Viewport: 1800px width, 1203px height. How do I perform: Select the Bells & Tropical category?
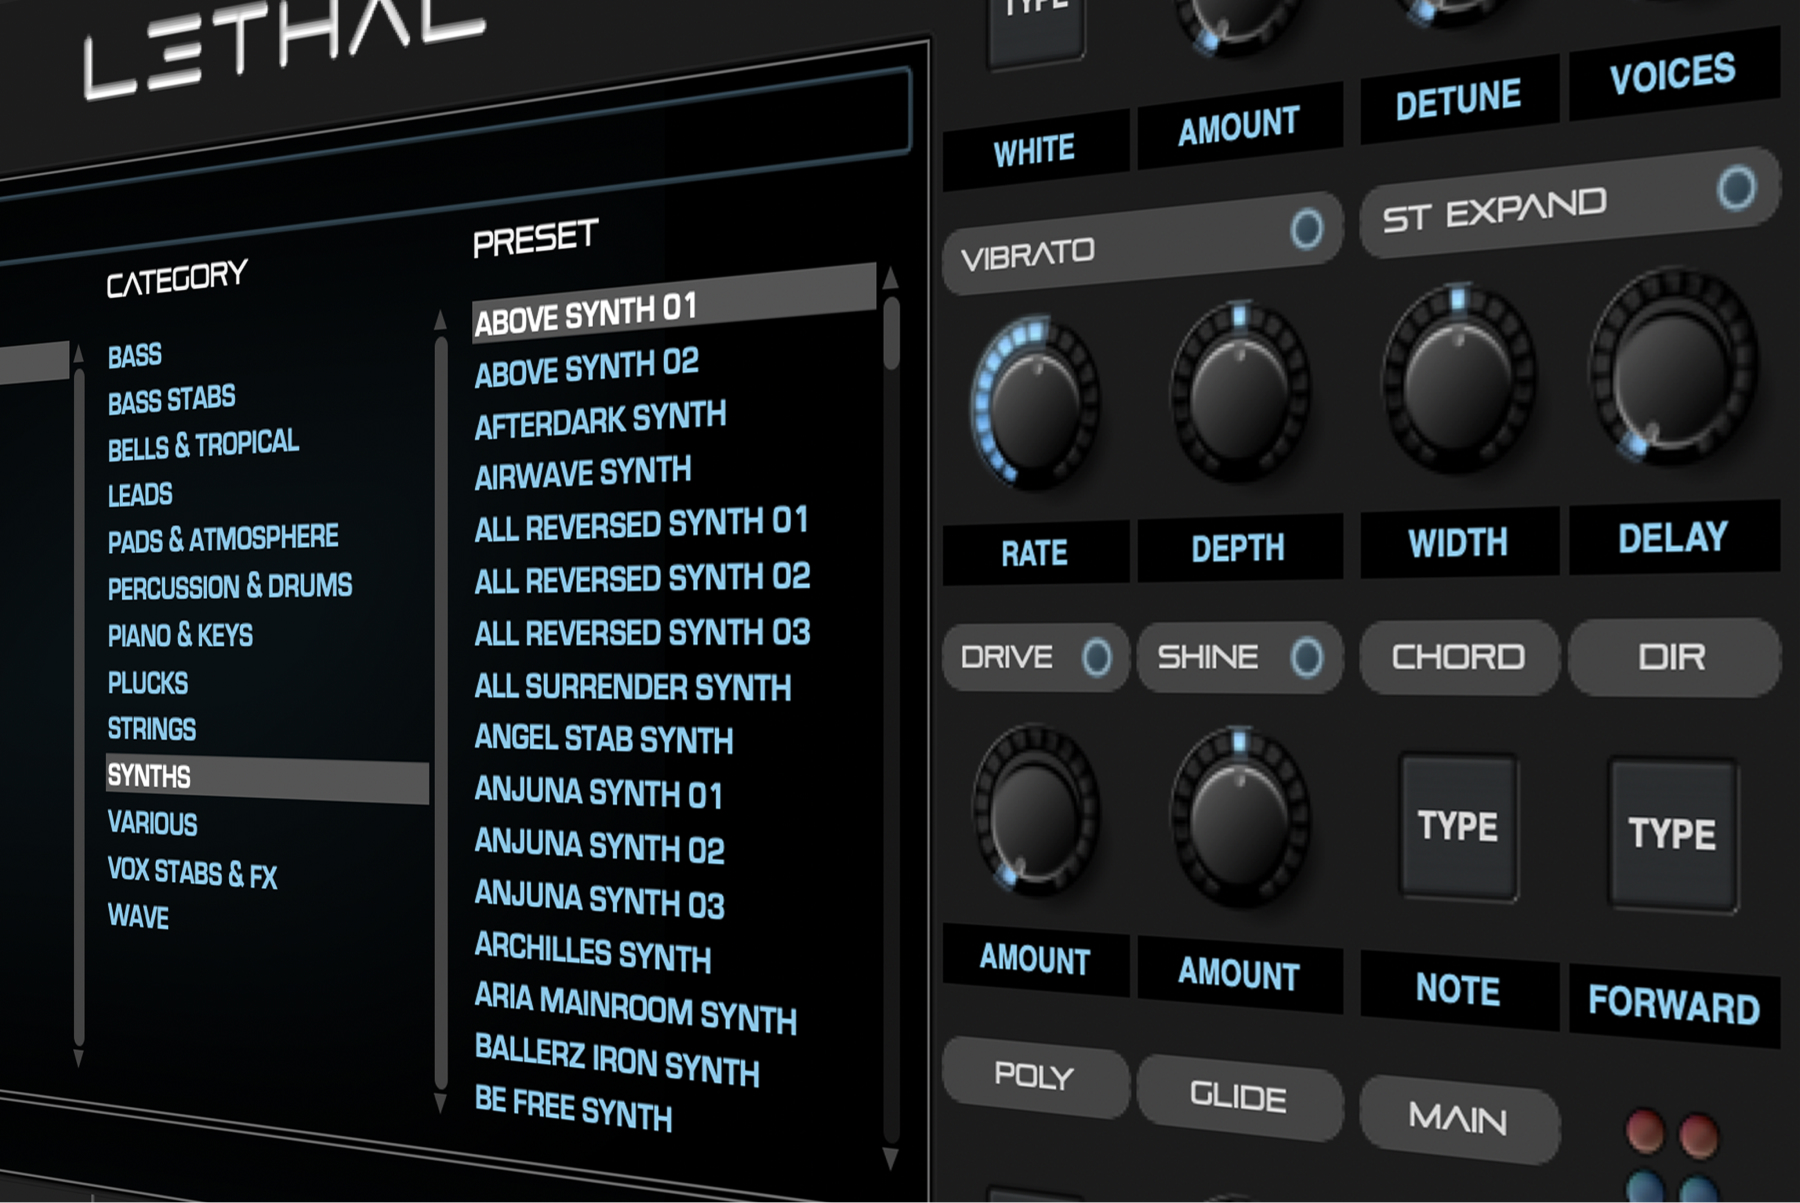[x=204, y=446]
